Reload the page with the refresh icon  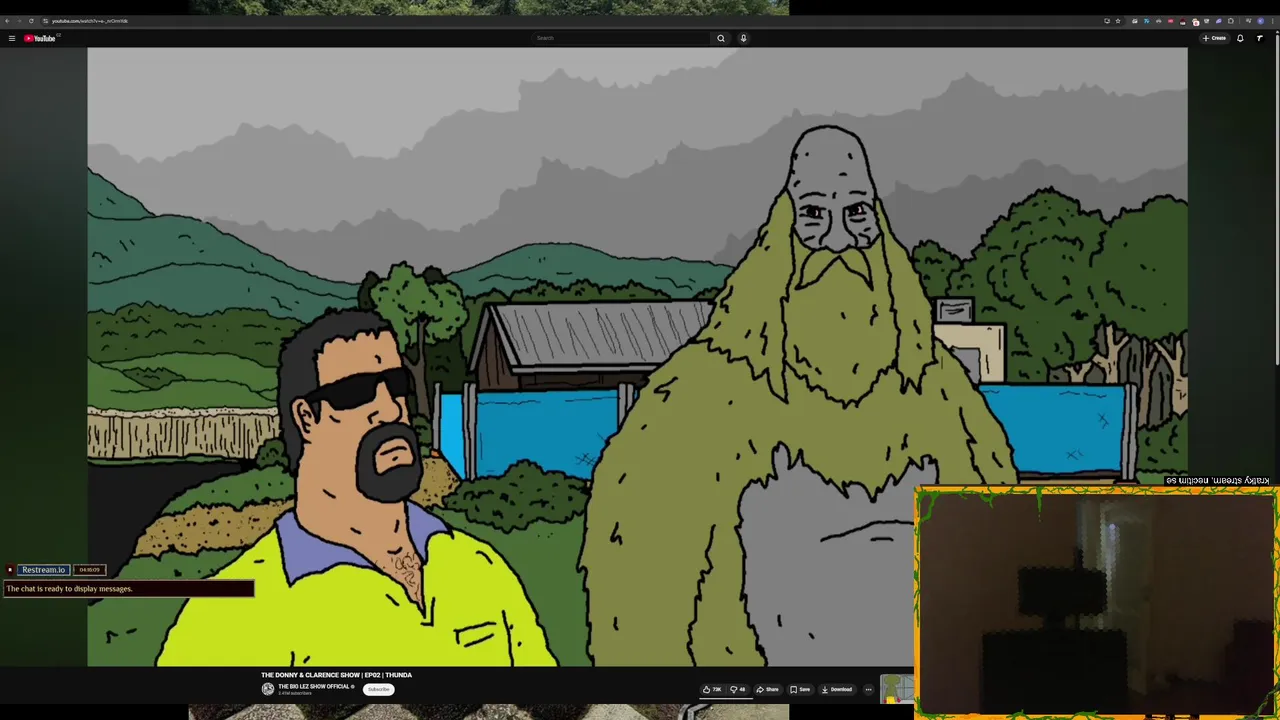pyautogui.click(x=31, y=21)
